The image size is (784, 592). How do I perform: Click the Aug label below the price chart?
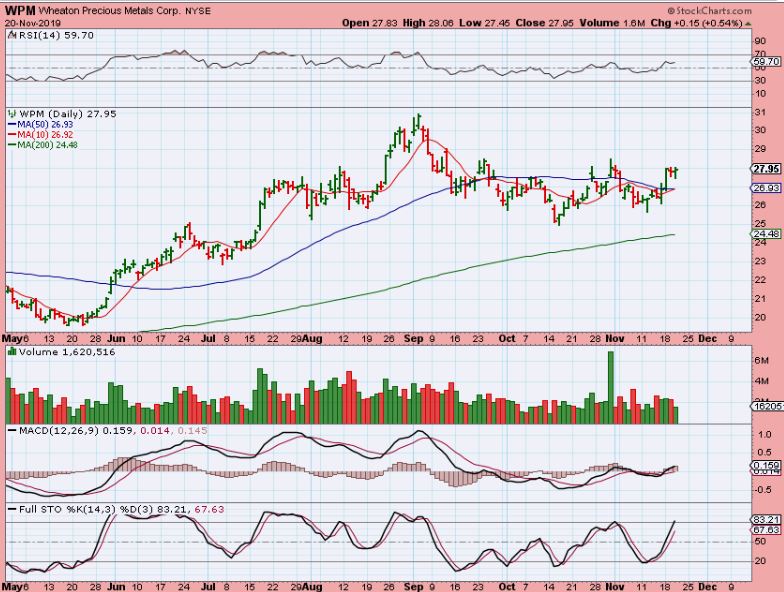(312, 338)
